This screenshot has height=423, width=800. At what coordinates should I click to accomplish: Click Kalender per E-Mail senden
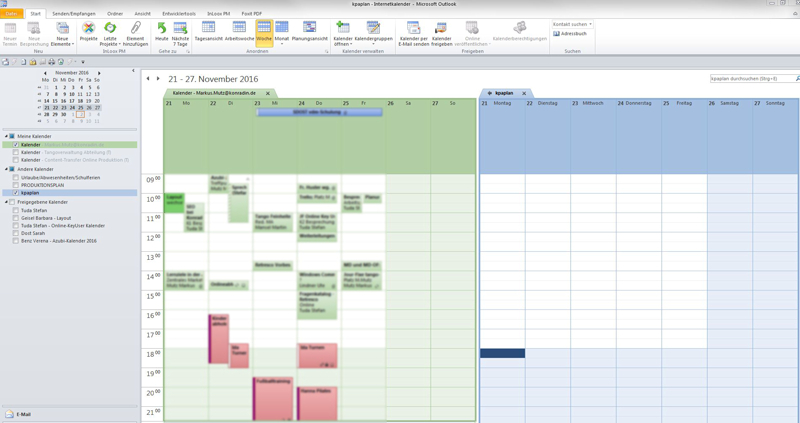coord(413,33)
